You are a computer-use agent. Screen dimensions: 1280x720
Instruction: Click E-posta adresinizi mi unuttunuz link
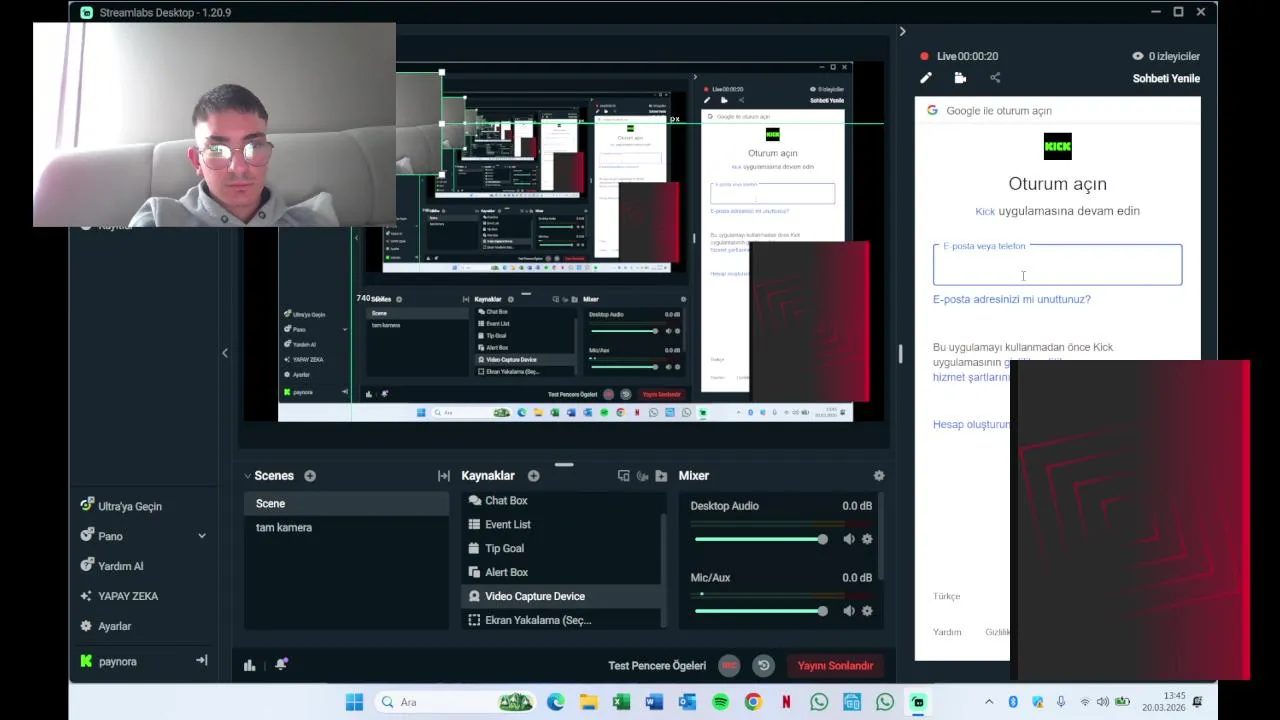[x=1011, y=299]
